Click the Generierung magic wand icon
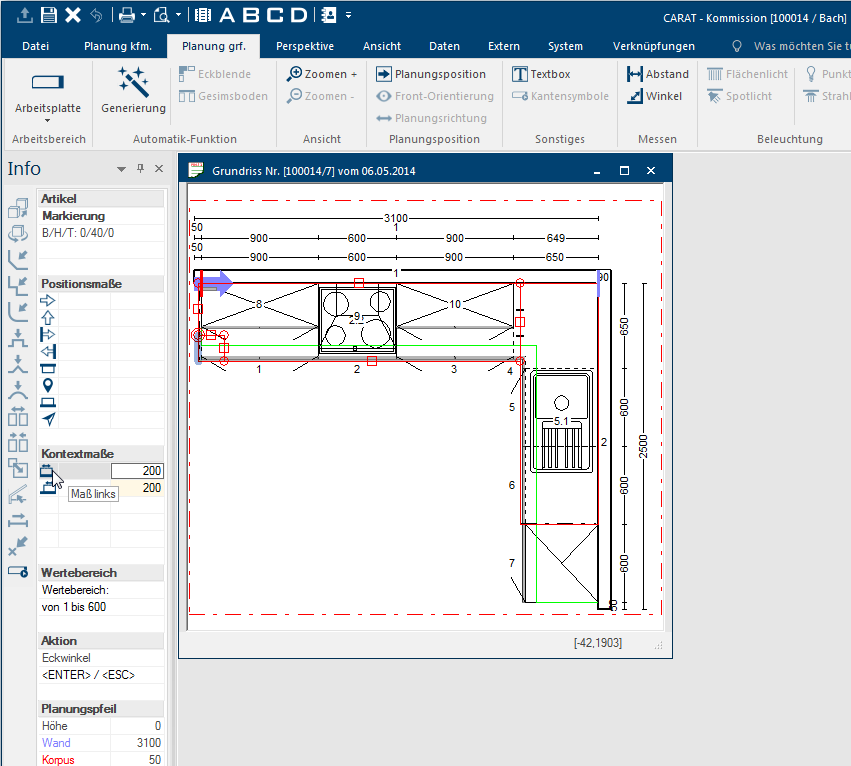The height and width of the screenshot is (766, 851). pos(133,82)
